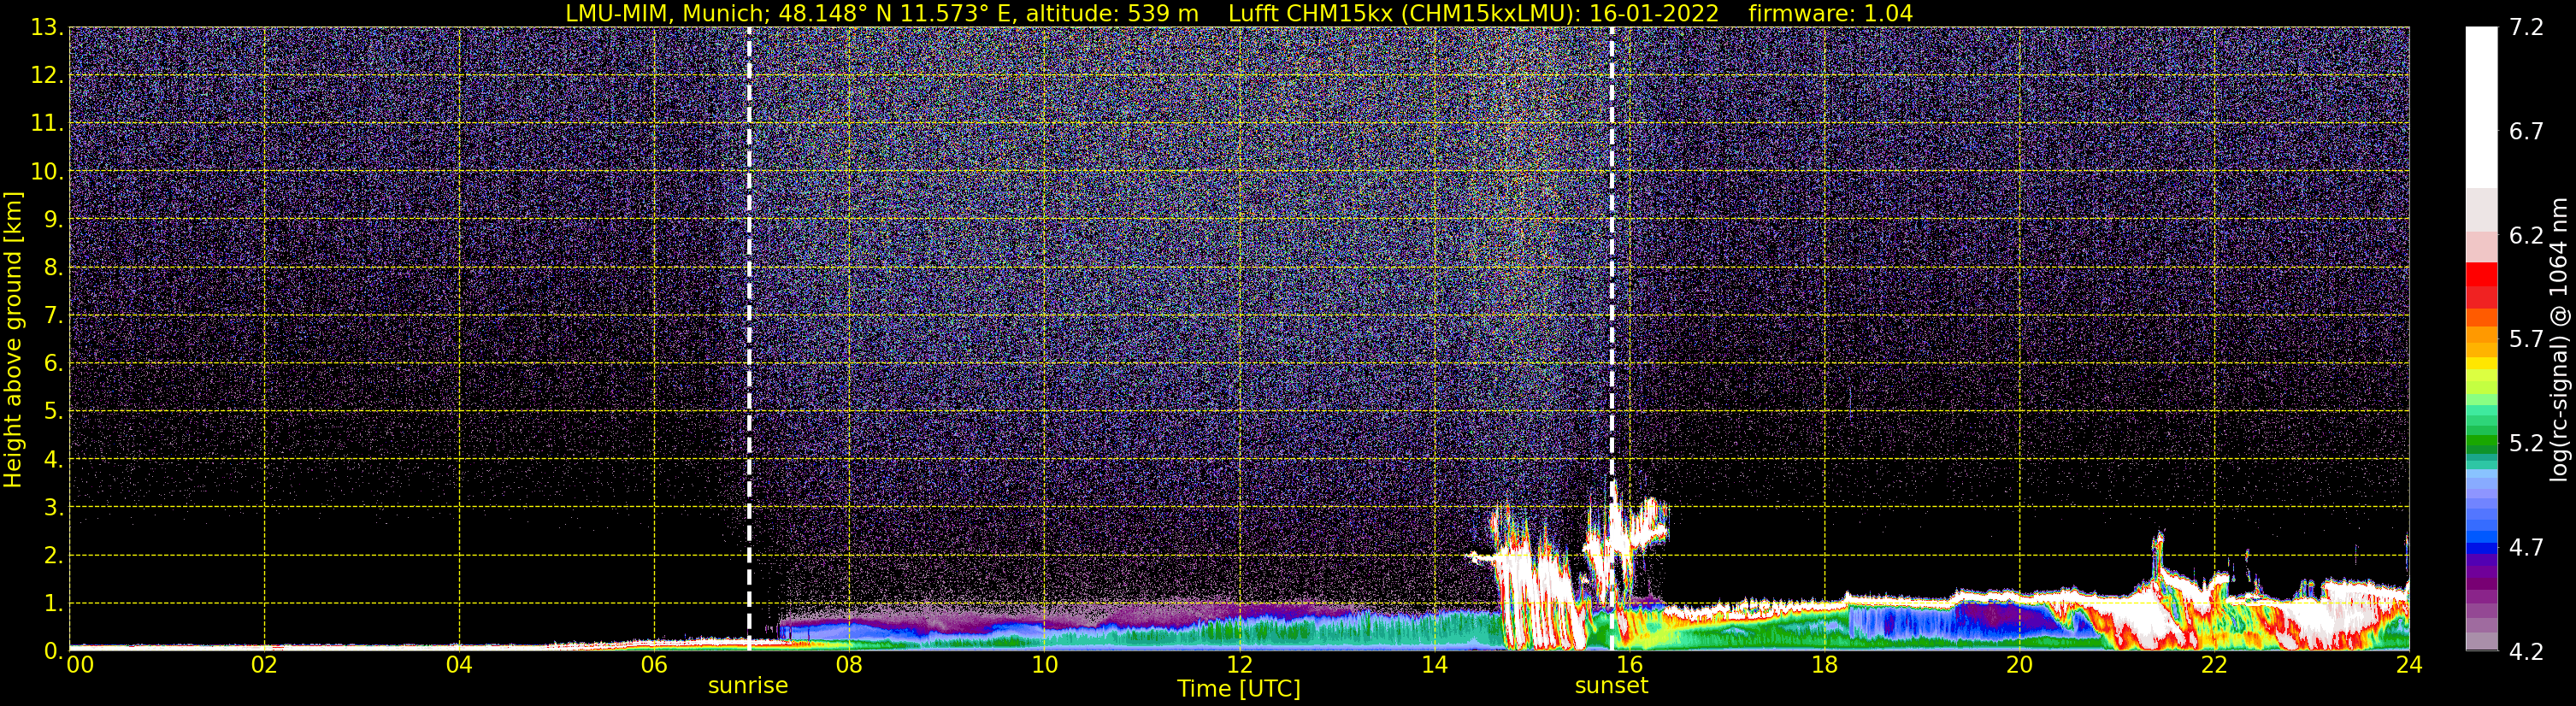Click the "Height above ground [km]" axis title
Viewport: 2576px width, 706px height.
point(13,340)
